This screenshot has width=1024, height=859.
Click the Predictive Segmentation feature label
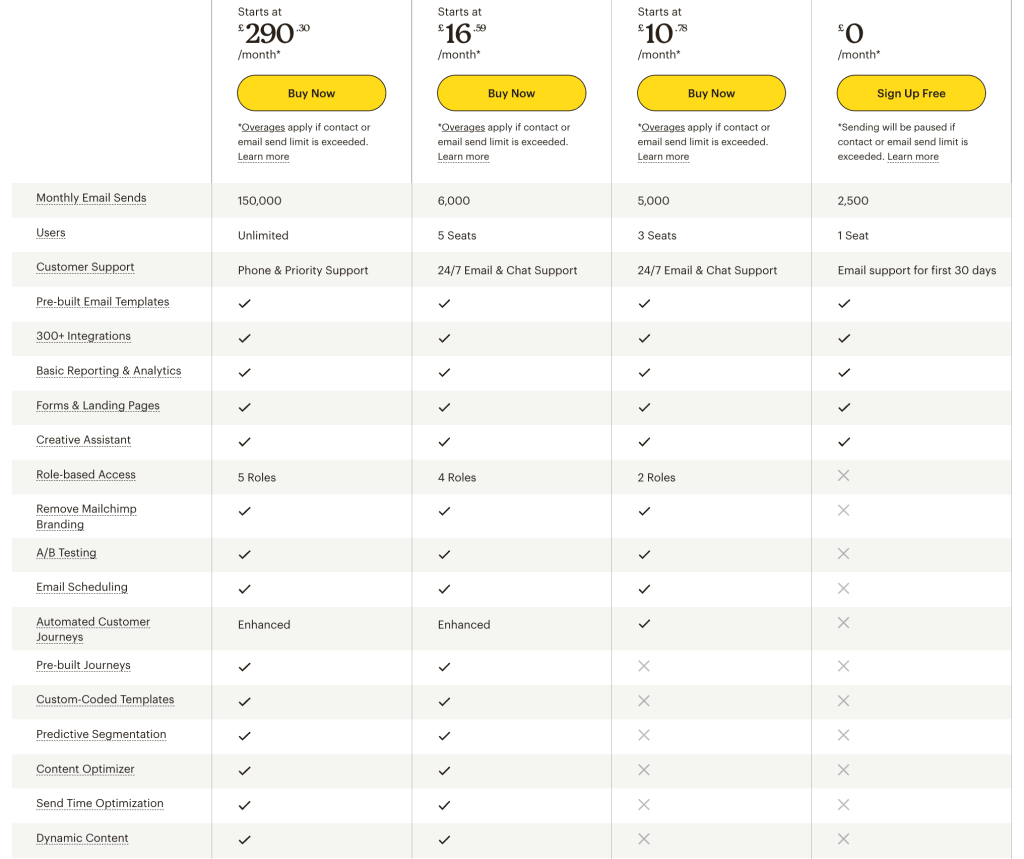[x=101, y=734]
